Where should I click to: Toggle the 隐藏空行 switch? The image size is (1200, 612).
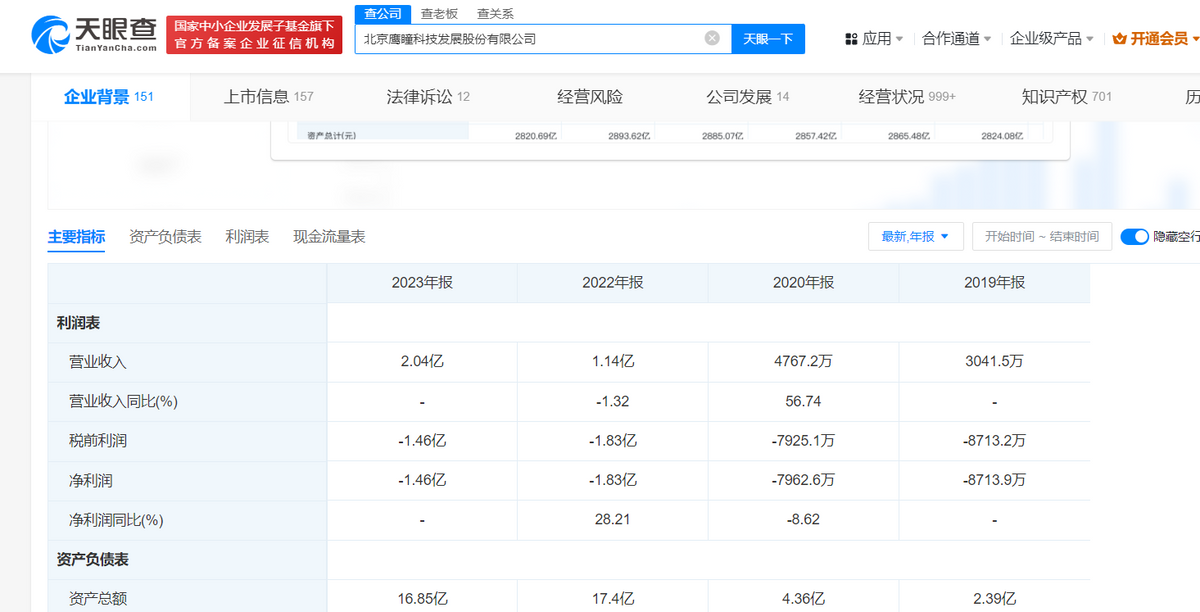[x=1134, y=237]
